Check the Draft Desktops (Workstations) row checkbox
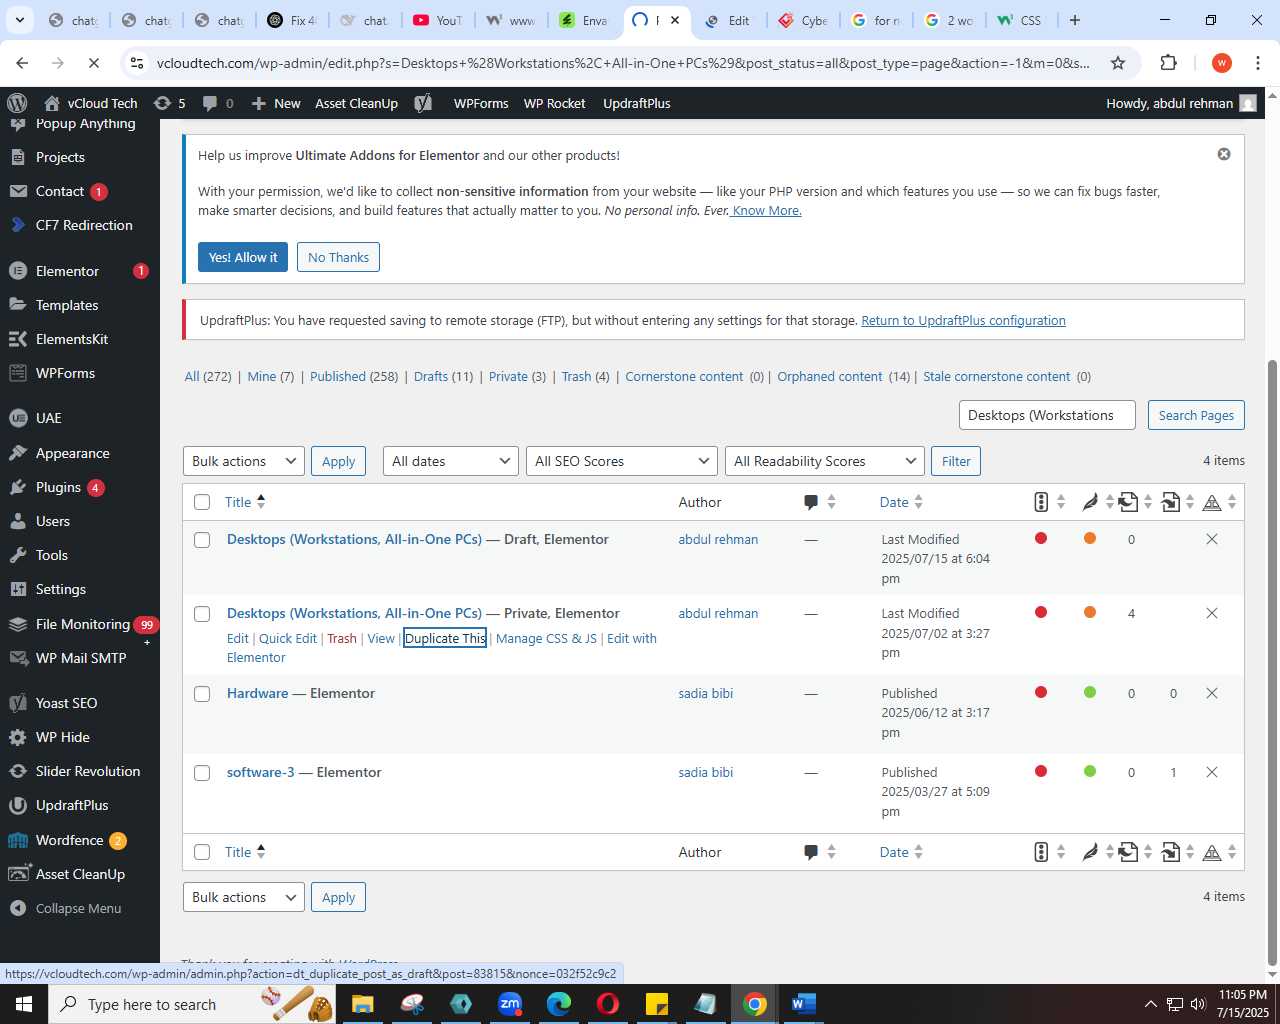Viewport: 1280px width, 1024px height. click(202, 540)
